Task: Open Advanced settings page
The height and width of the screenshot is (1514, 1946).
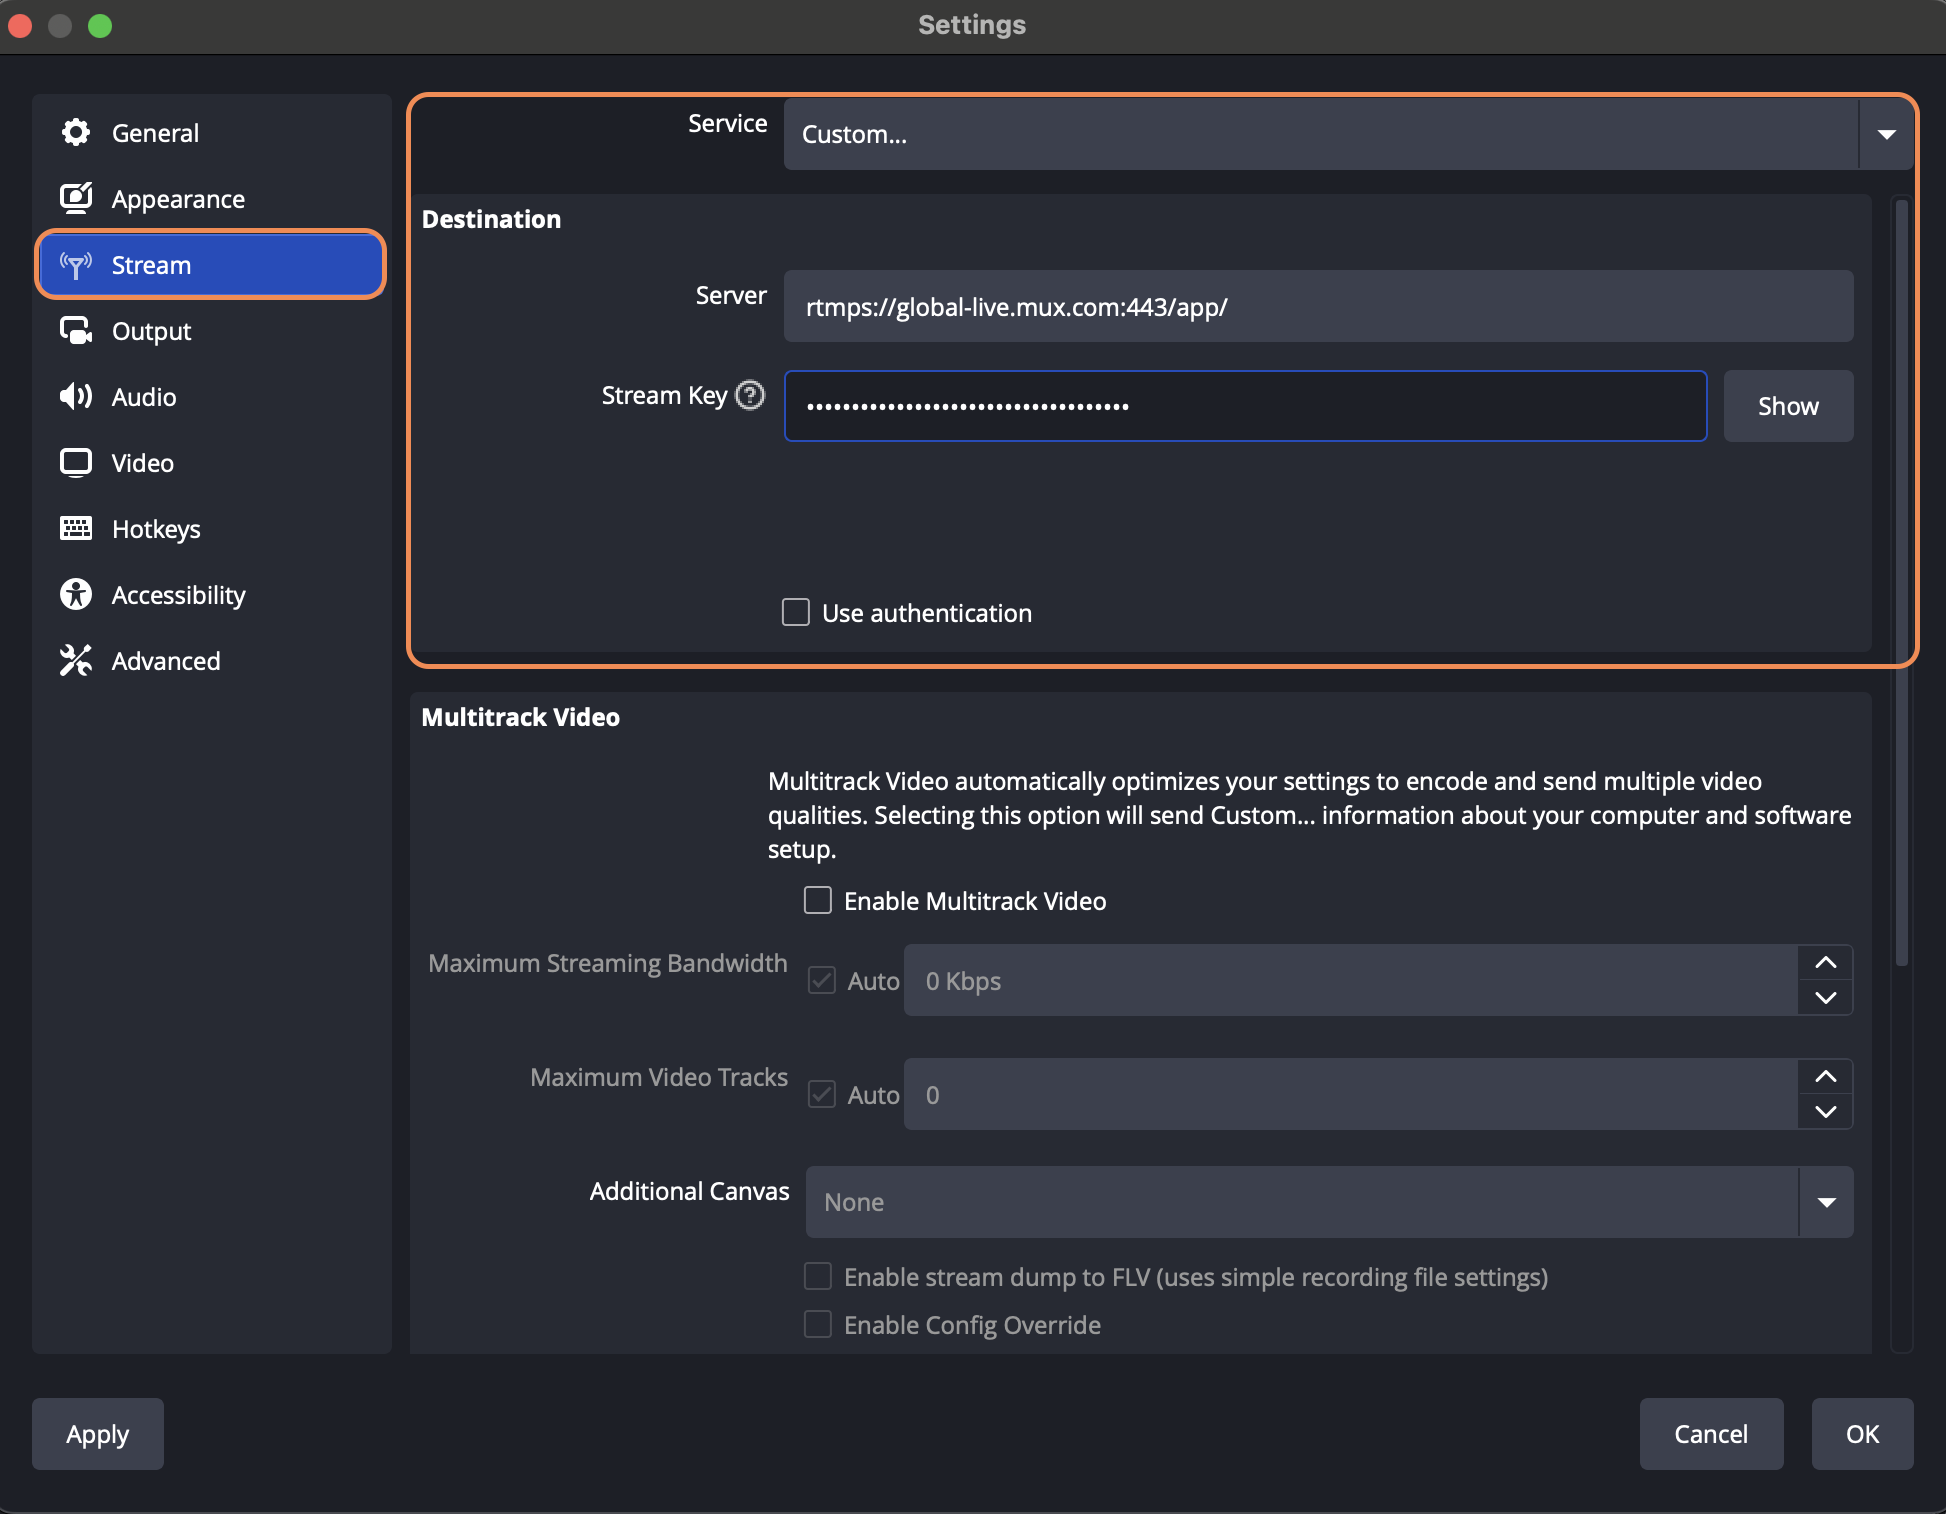Action: pos(212,661)
